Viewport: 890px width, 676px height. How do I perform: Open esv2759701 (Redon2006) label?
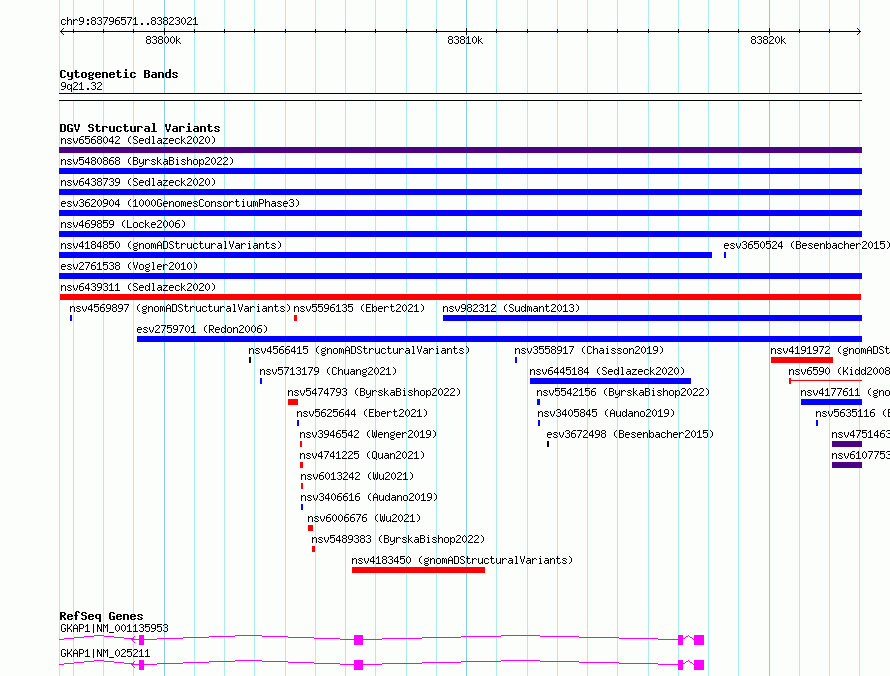click(x=202, y=329)
